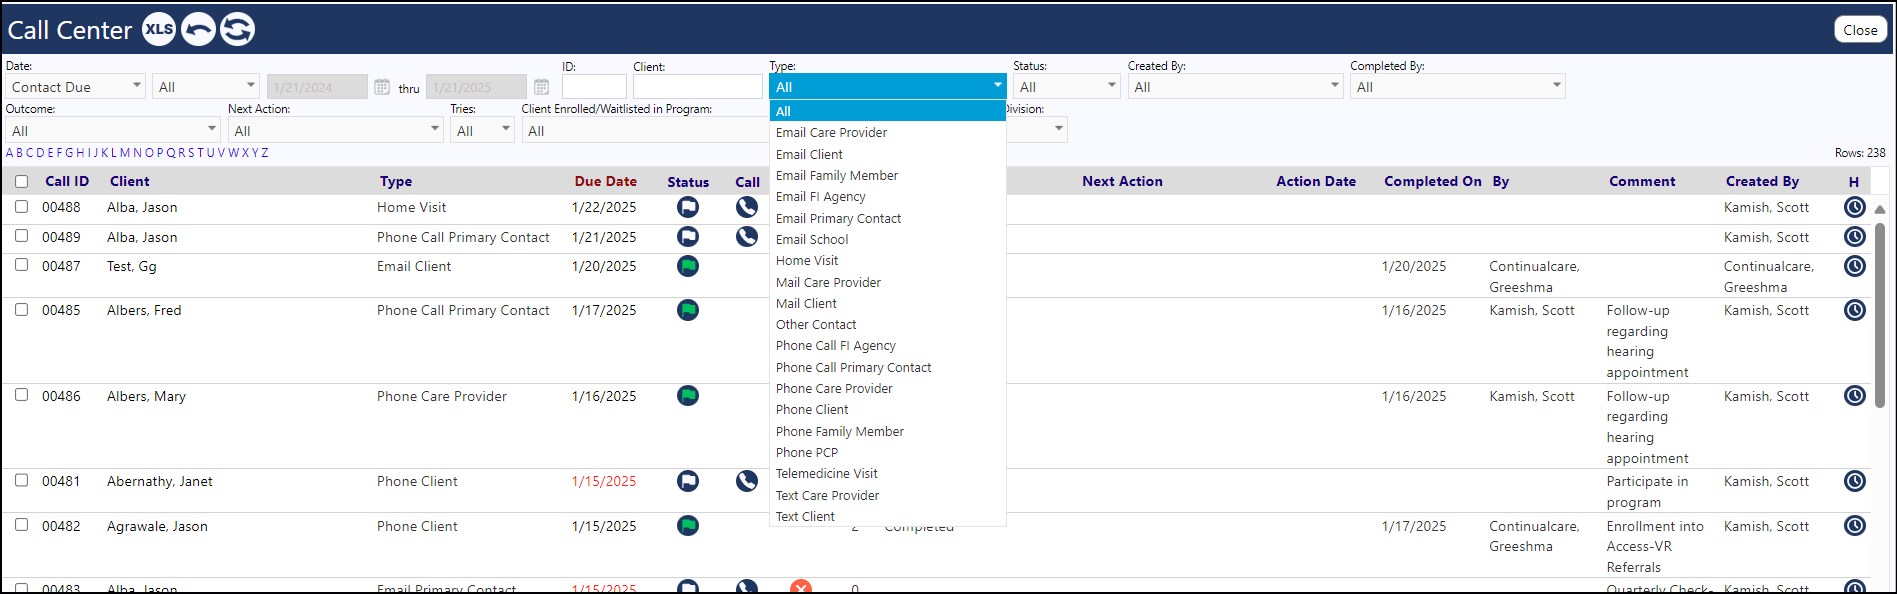This screenshot has height=594, width=1897.
Task: Close the Call Center window with Close button
Action: click(x=1860, y=30)
